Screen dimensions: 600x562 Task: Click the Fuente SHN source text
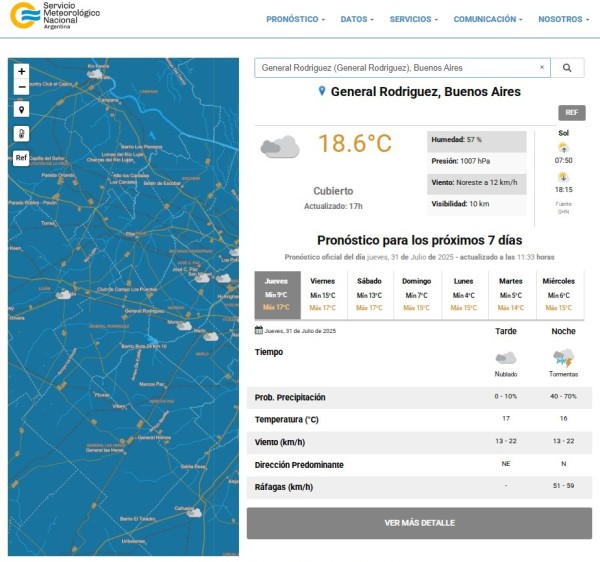tap(563, 208)
